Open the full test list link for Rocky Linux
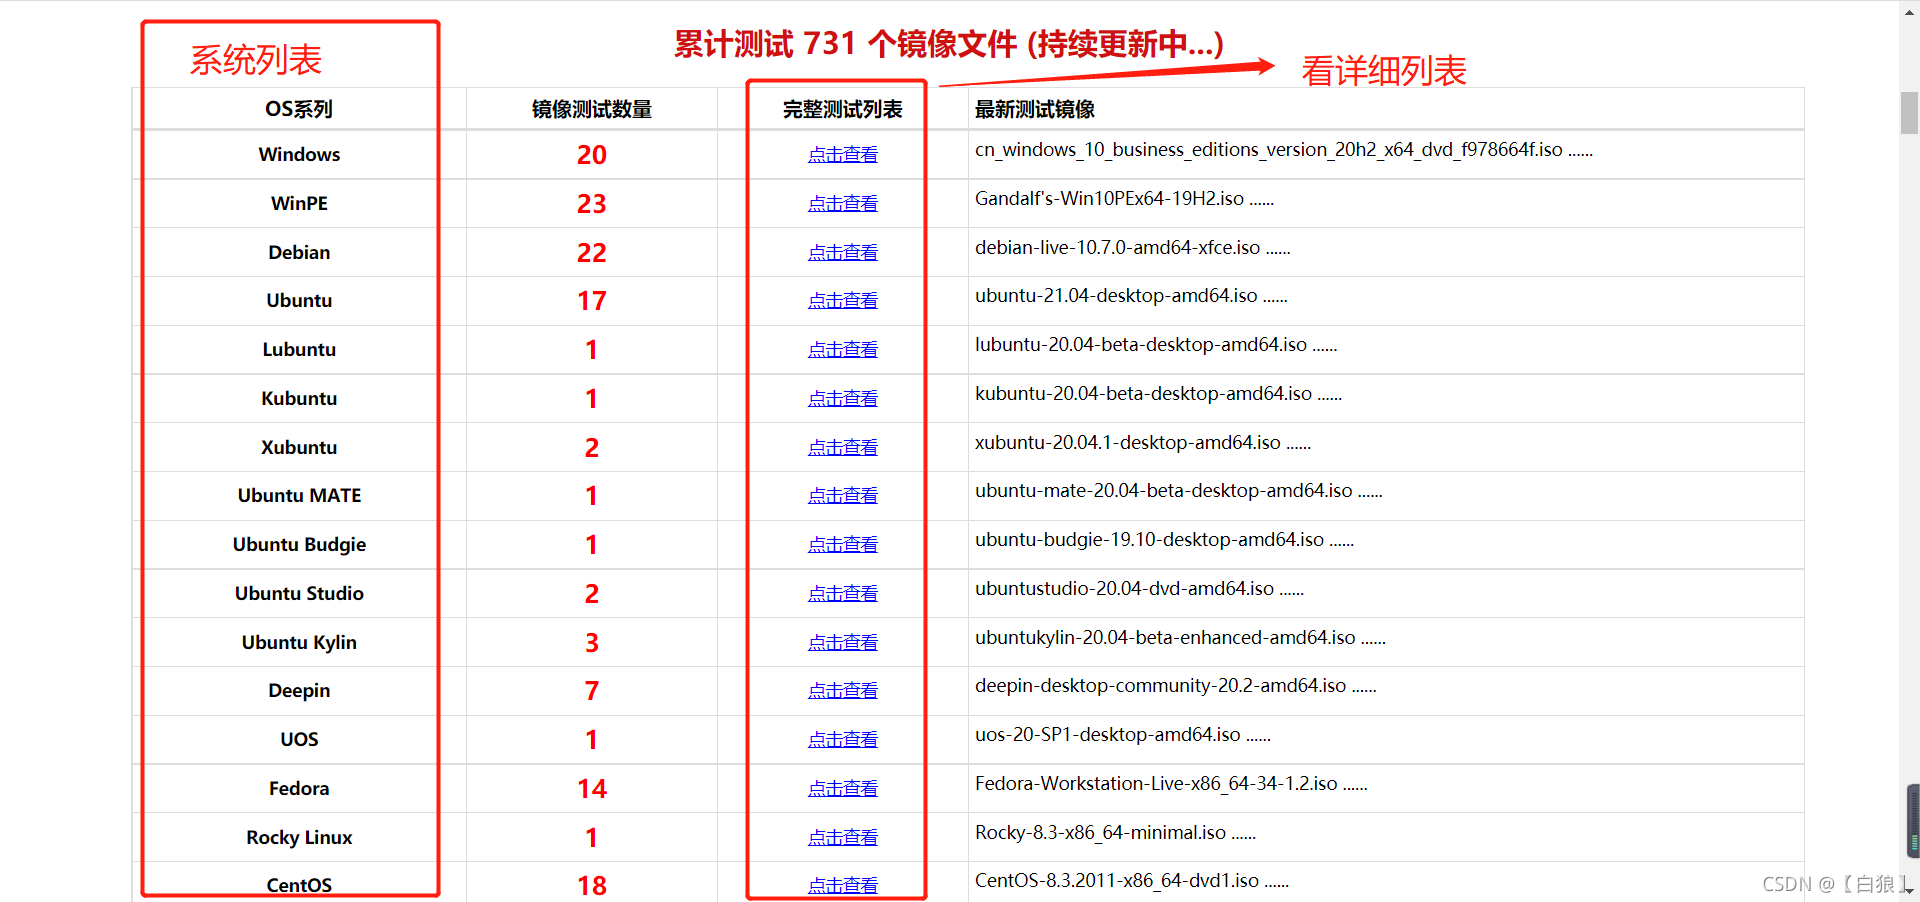Viewport: 1920px width, 902px height. [842, 837]
